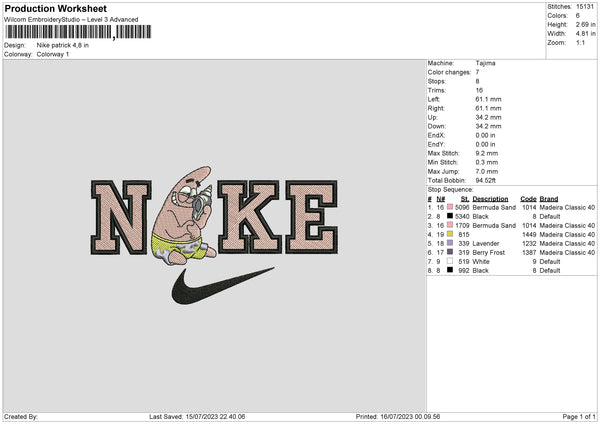Click 'White' in the Description column
600x424 pixels.
(x=481, y=261)
